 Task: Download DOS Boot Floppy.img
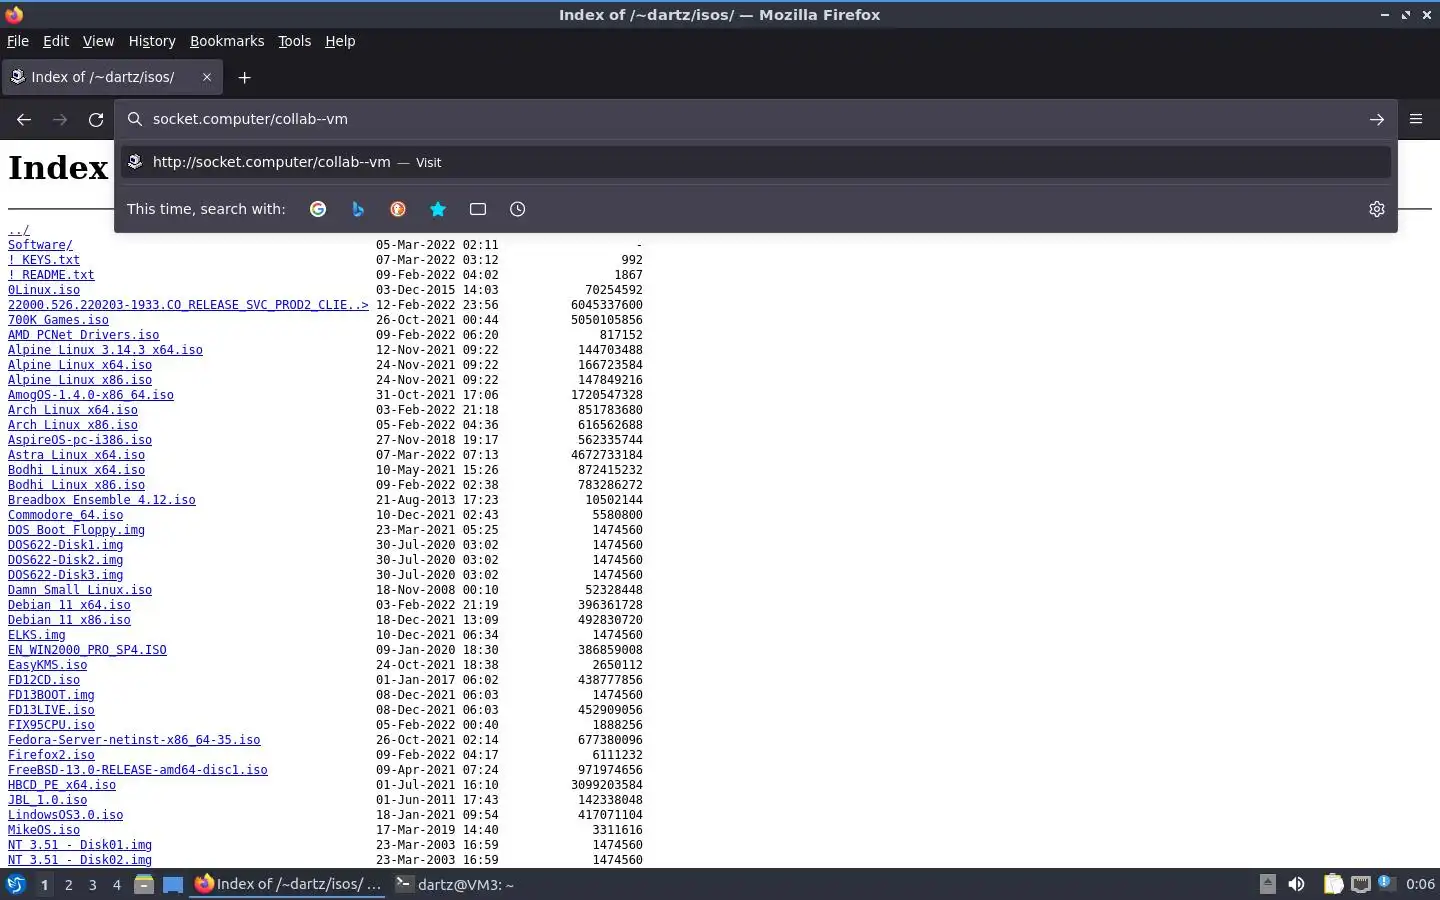pyautogui.click(x=76, y=530)
